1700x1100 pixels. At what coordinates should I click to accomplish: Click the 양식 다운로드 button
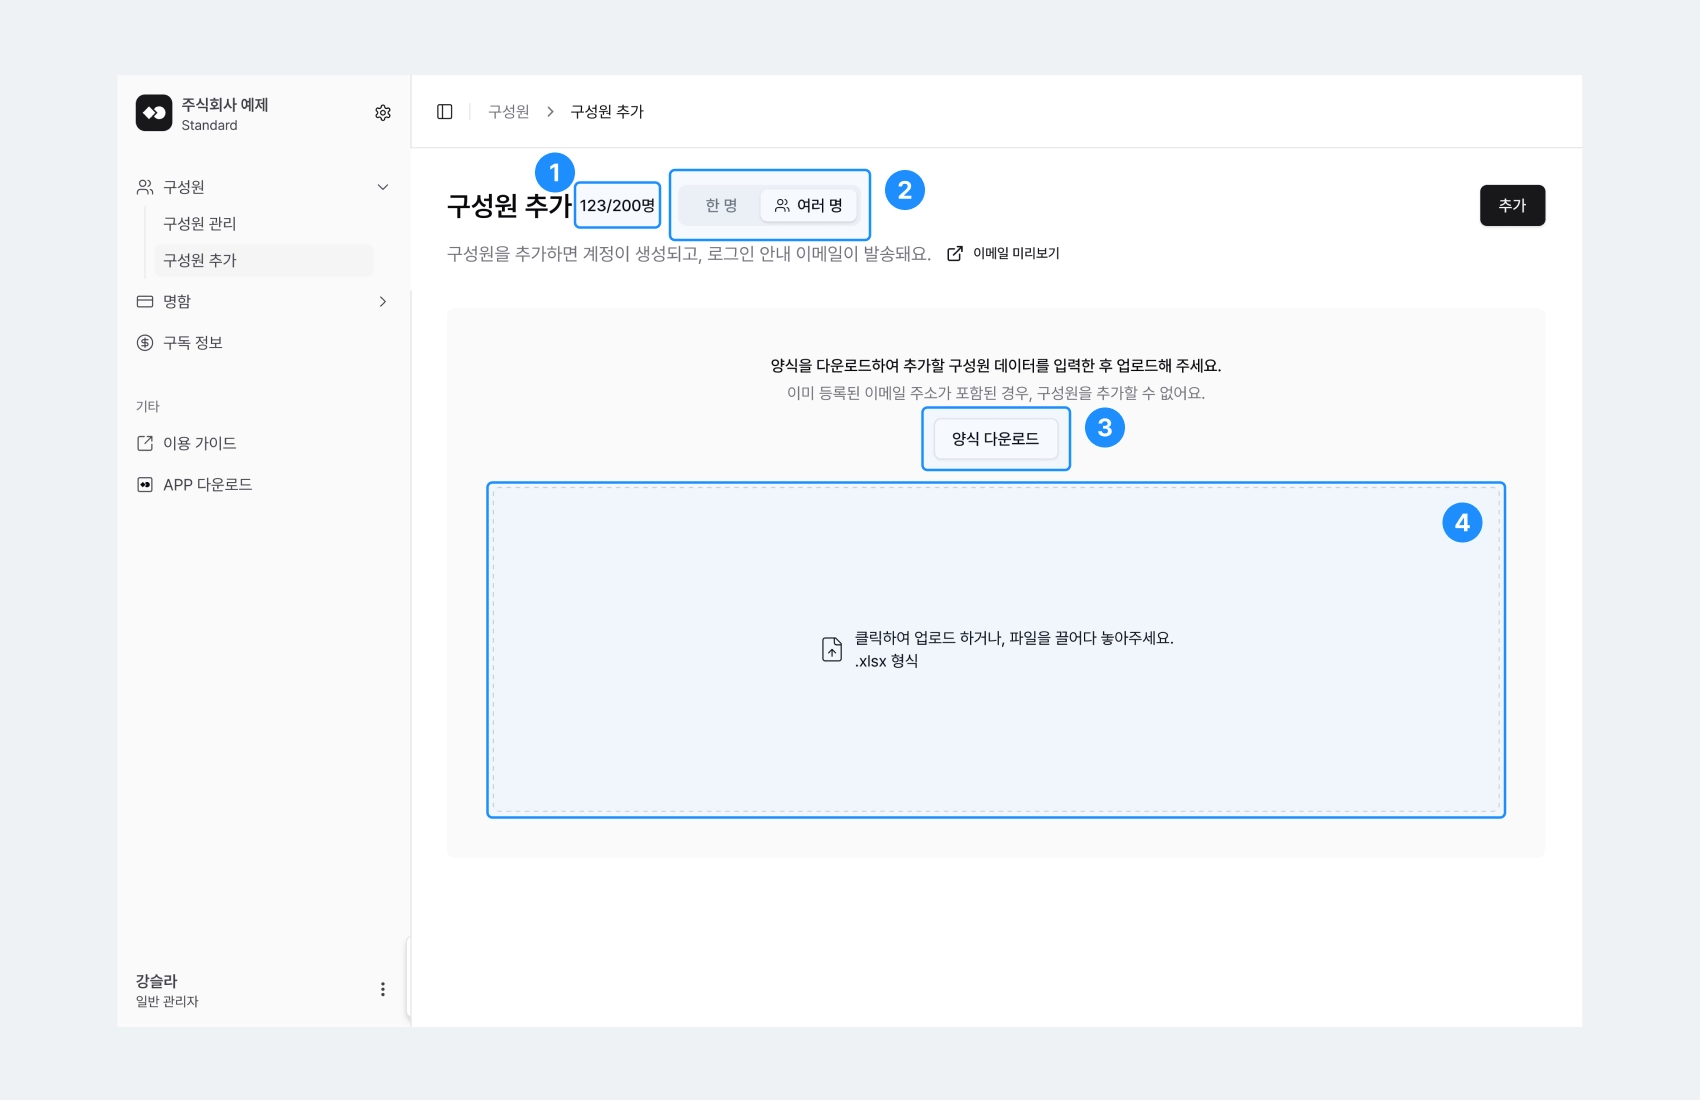tap(996, 439)
